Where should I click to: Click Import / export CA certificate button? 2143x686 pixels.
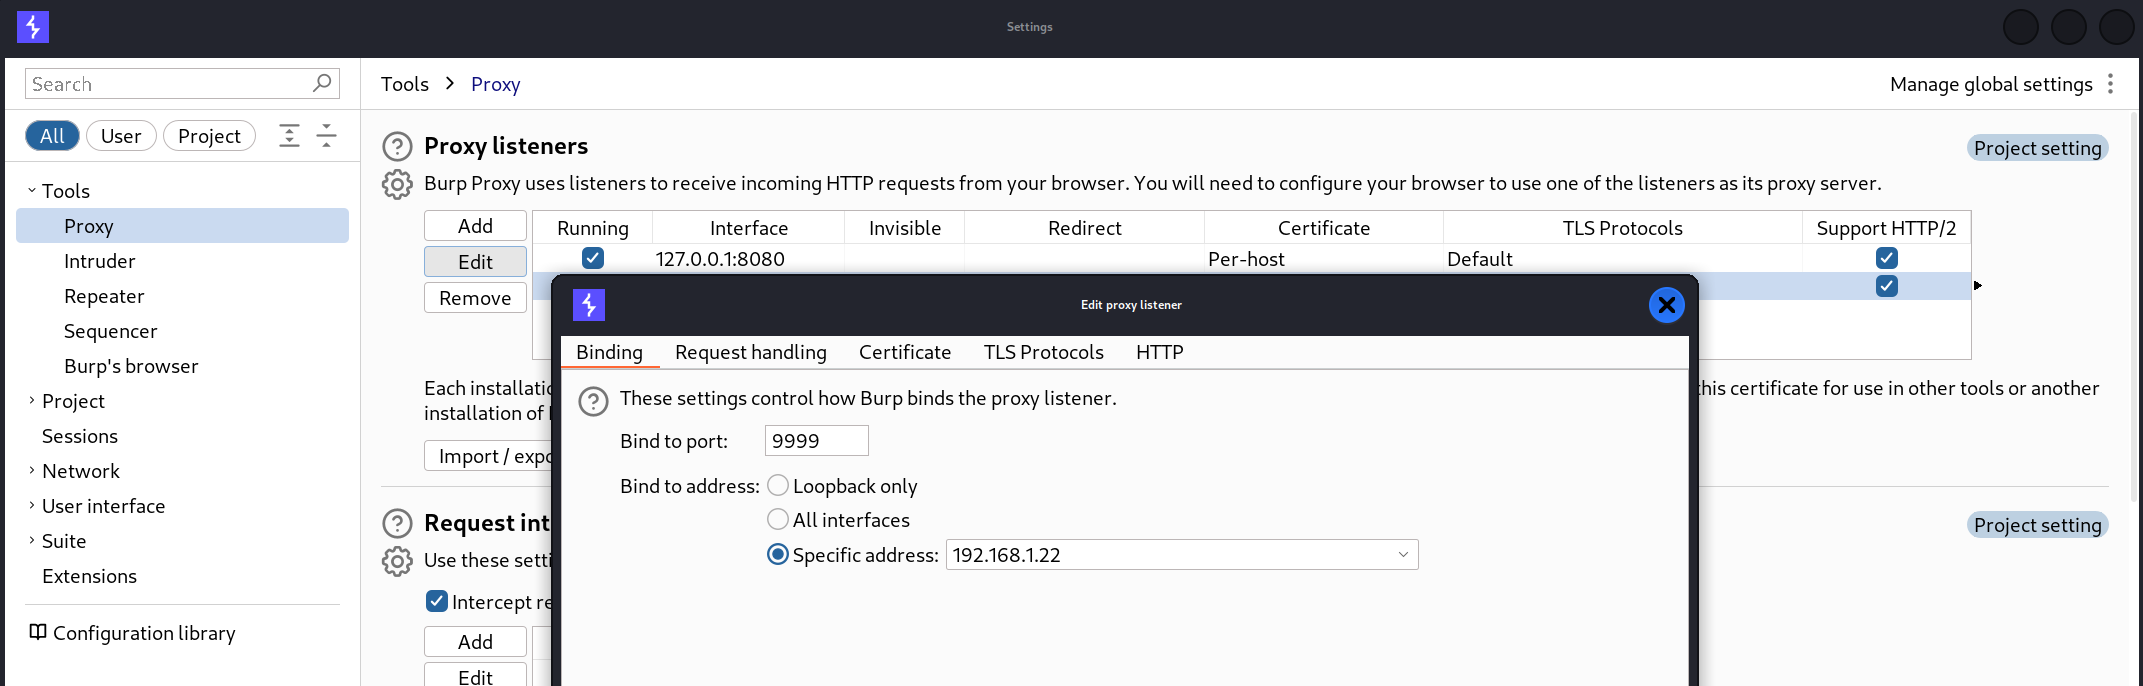pyautogui.click(x=488, y=456)
